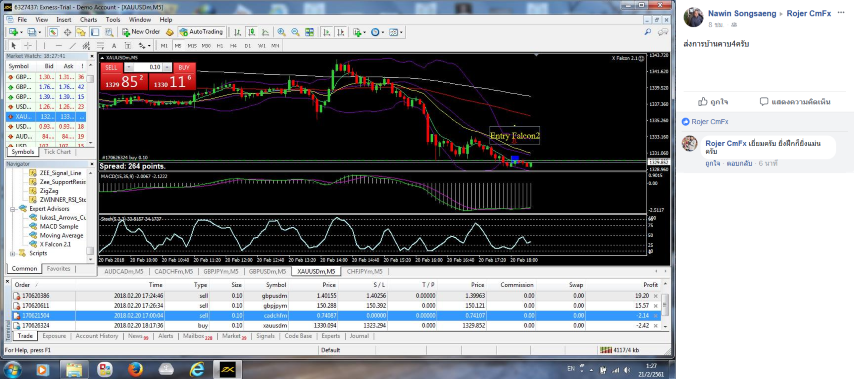This screenshot has height=379, width=854.
Task: Switch chart to line chart icon
Action: pyautogui.click(x=265, y=32)
